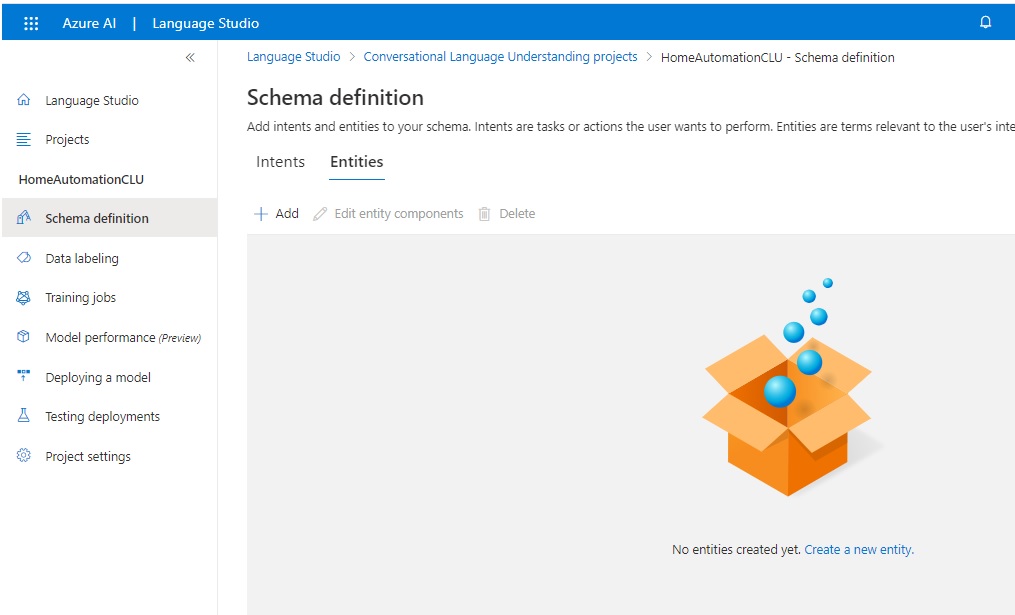
Task: Click the Projects list icon
Action: [x=24, y=140]
